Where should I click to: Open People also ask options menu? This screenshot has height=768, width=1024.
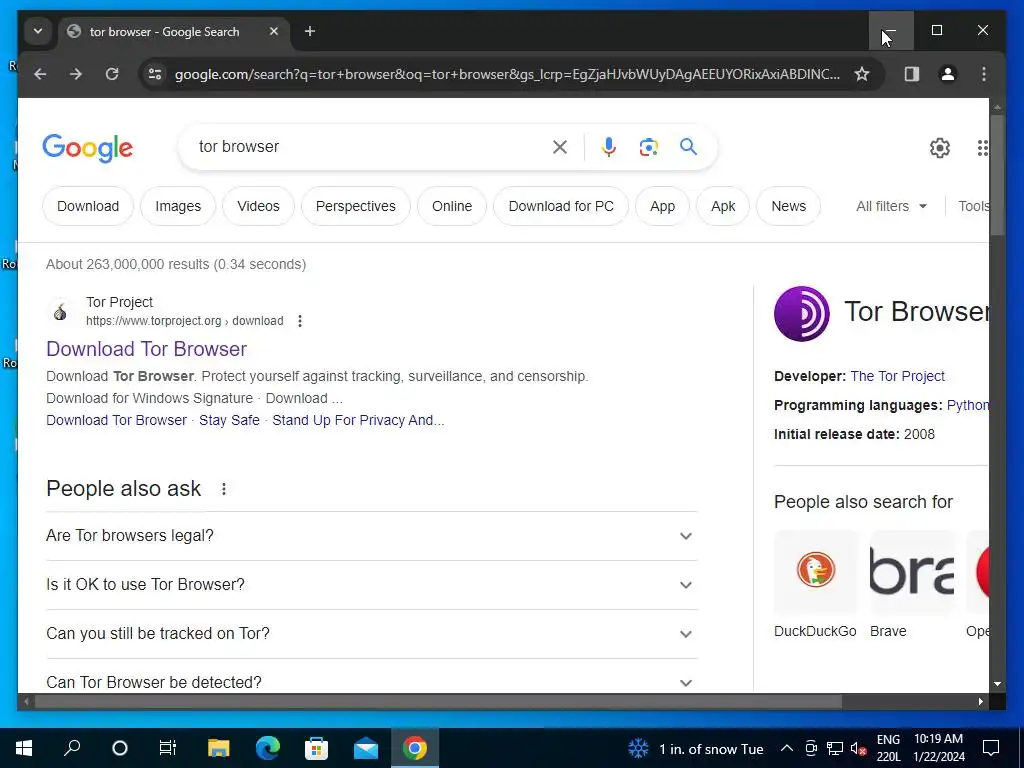224,489
